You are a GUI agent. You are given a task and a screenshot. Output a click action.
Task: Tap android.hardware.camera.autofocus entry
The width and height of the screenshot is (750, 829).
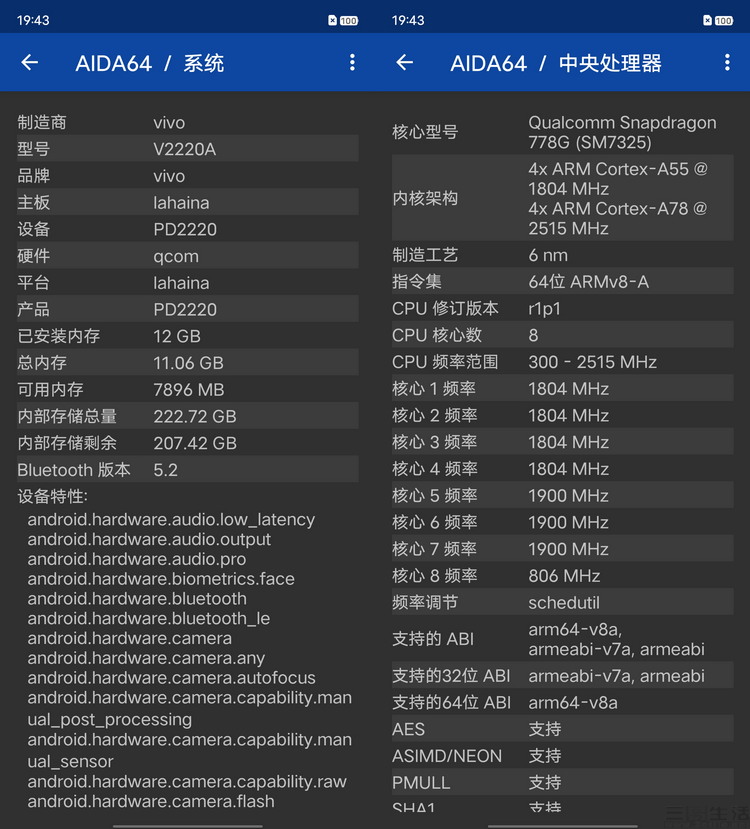(x=171, y=677)
